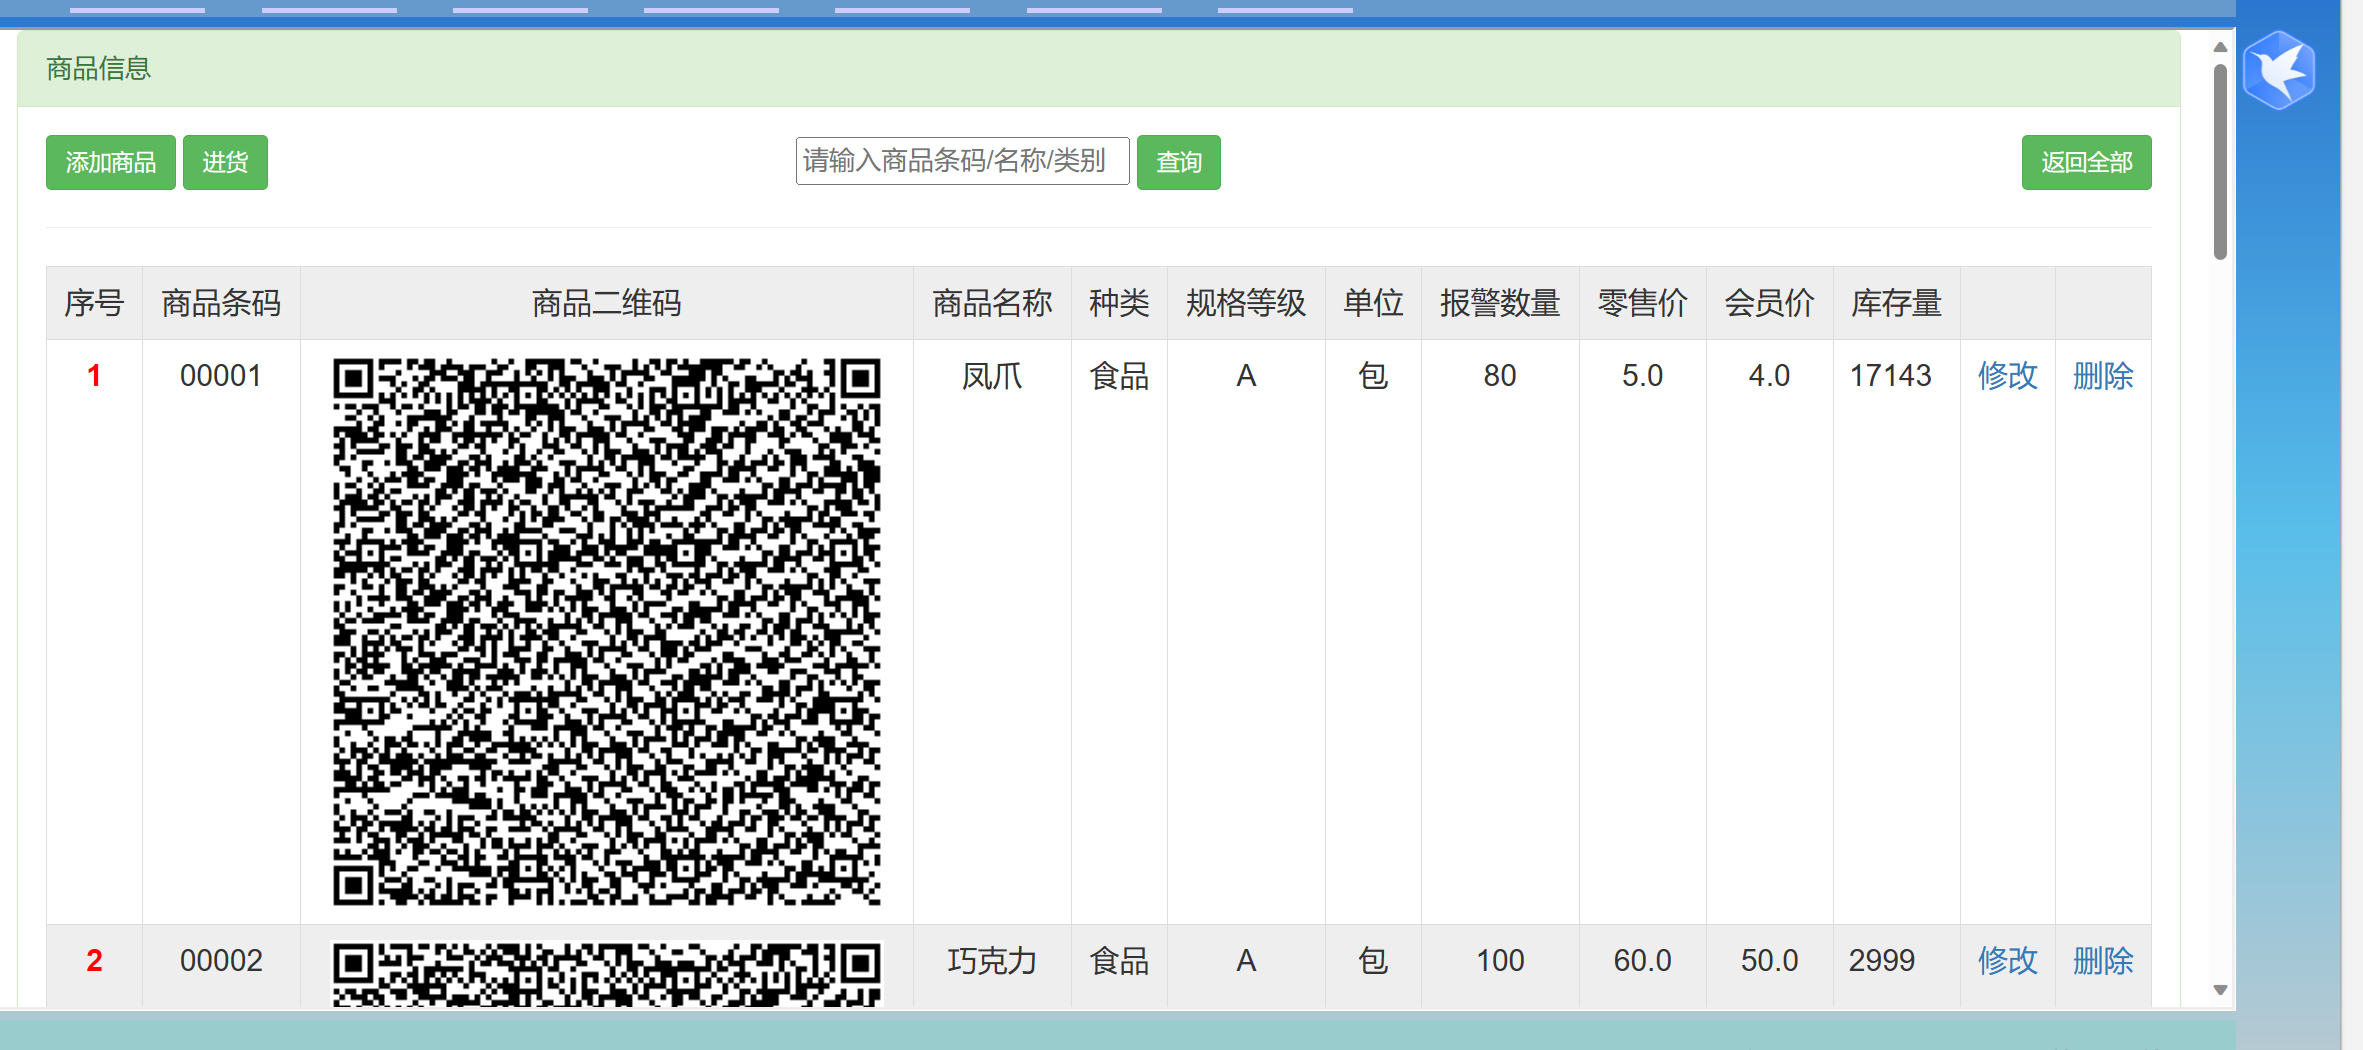Image resolution: width=2363 pixels, height=1050 pixels.
Task: Click the 商品条码 column header
Action: point(221,303)
